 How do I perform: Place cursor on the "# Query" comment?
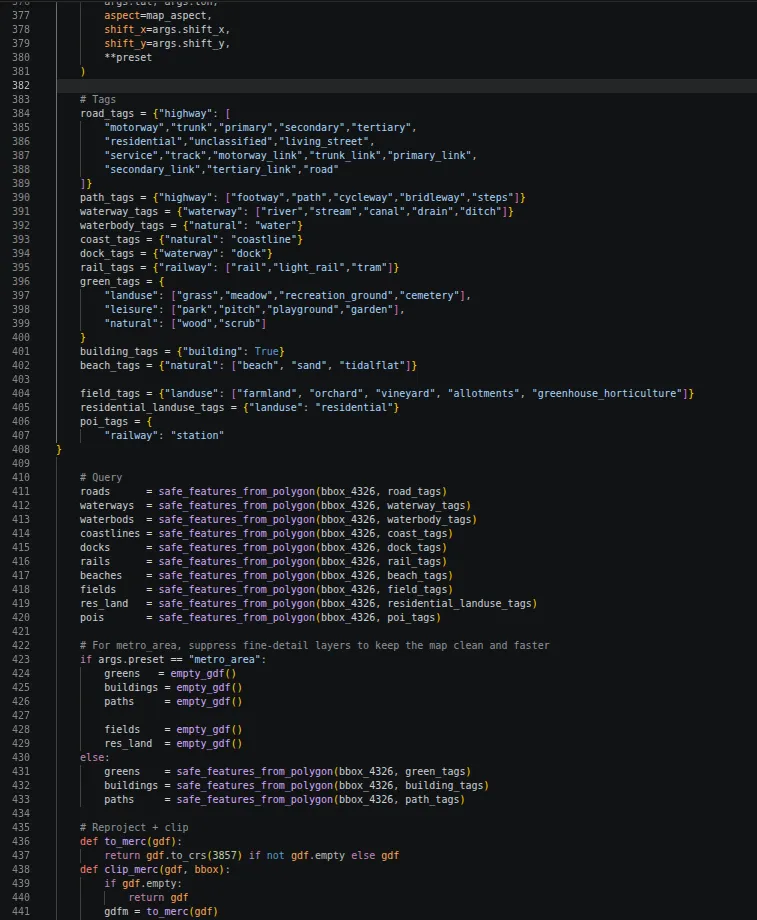pos(101,478)
